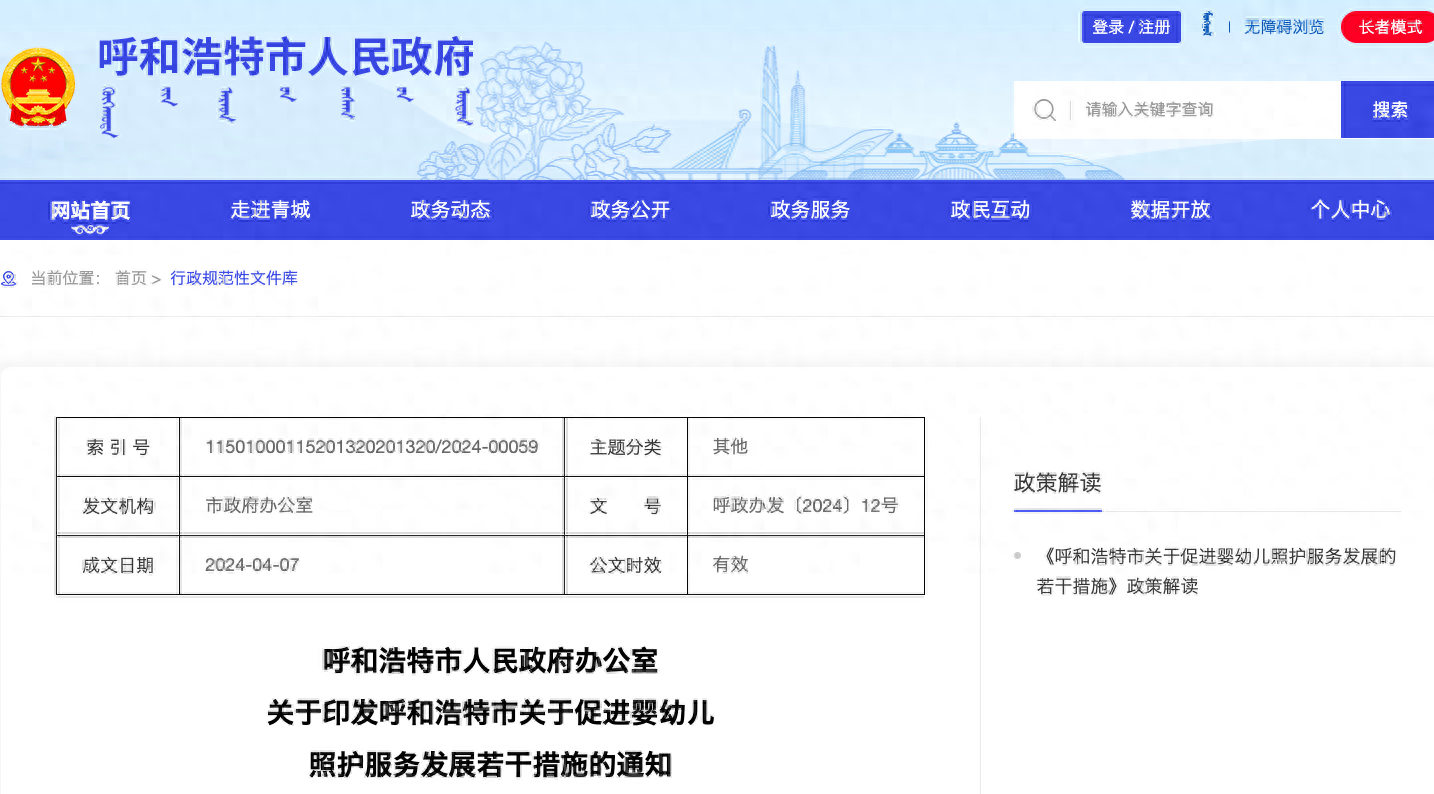Screen dimensions: 1434x794
Task: Select 政务公开 in navigation bar
Action: pos(630,210)
